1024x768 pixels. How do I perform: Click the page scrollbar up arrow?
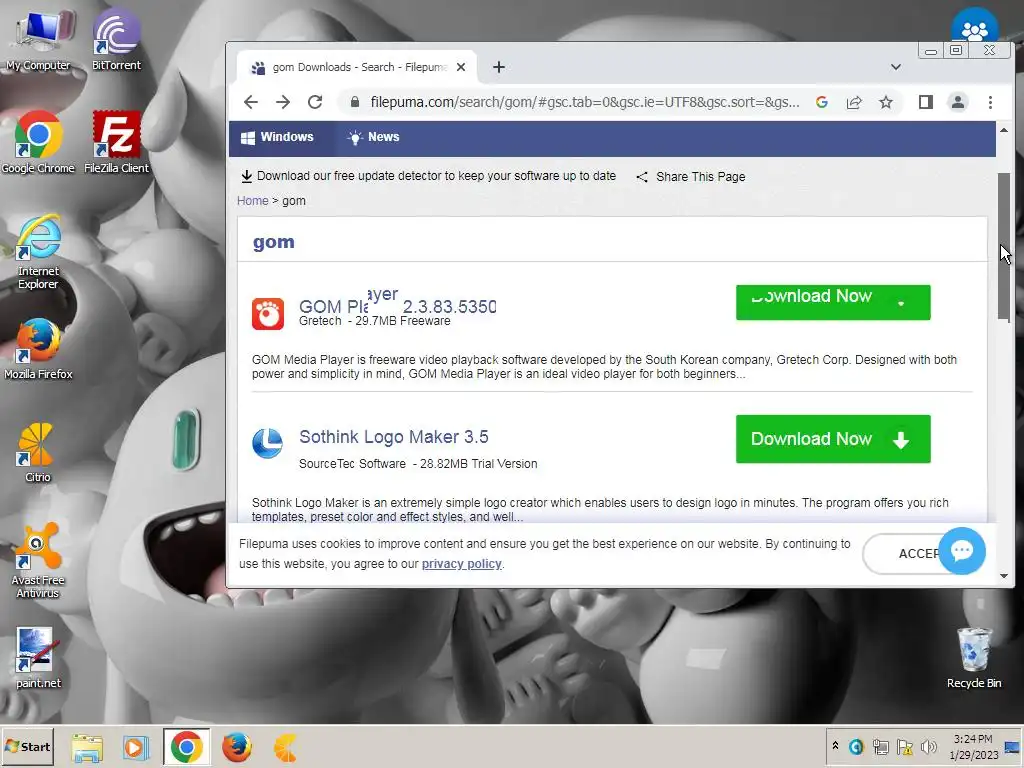tap(1004, 131)
